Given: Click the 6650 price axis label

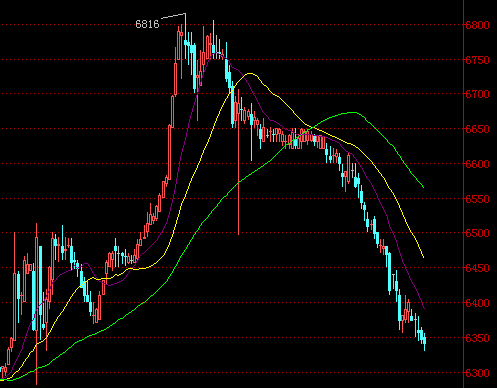Looking at the screenshot, I should click(477, 129).
